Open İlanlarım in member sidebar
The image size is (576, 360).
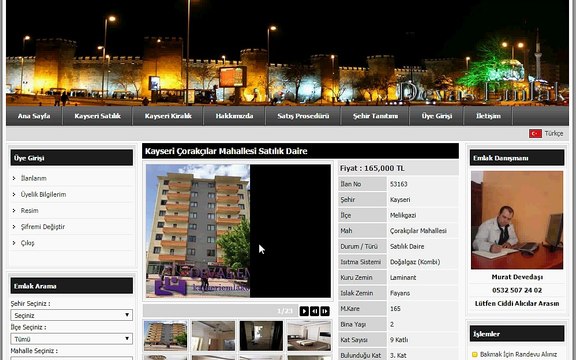(33, 178)
